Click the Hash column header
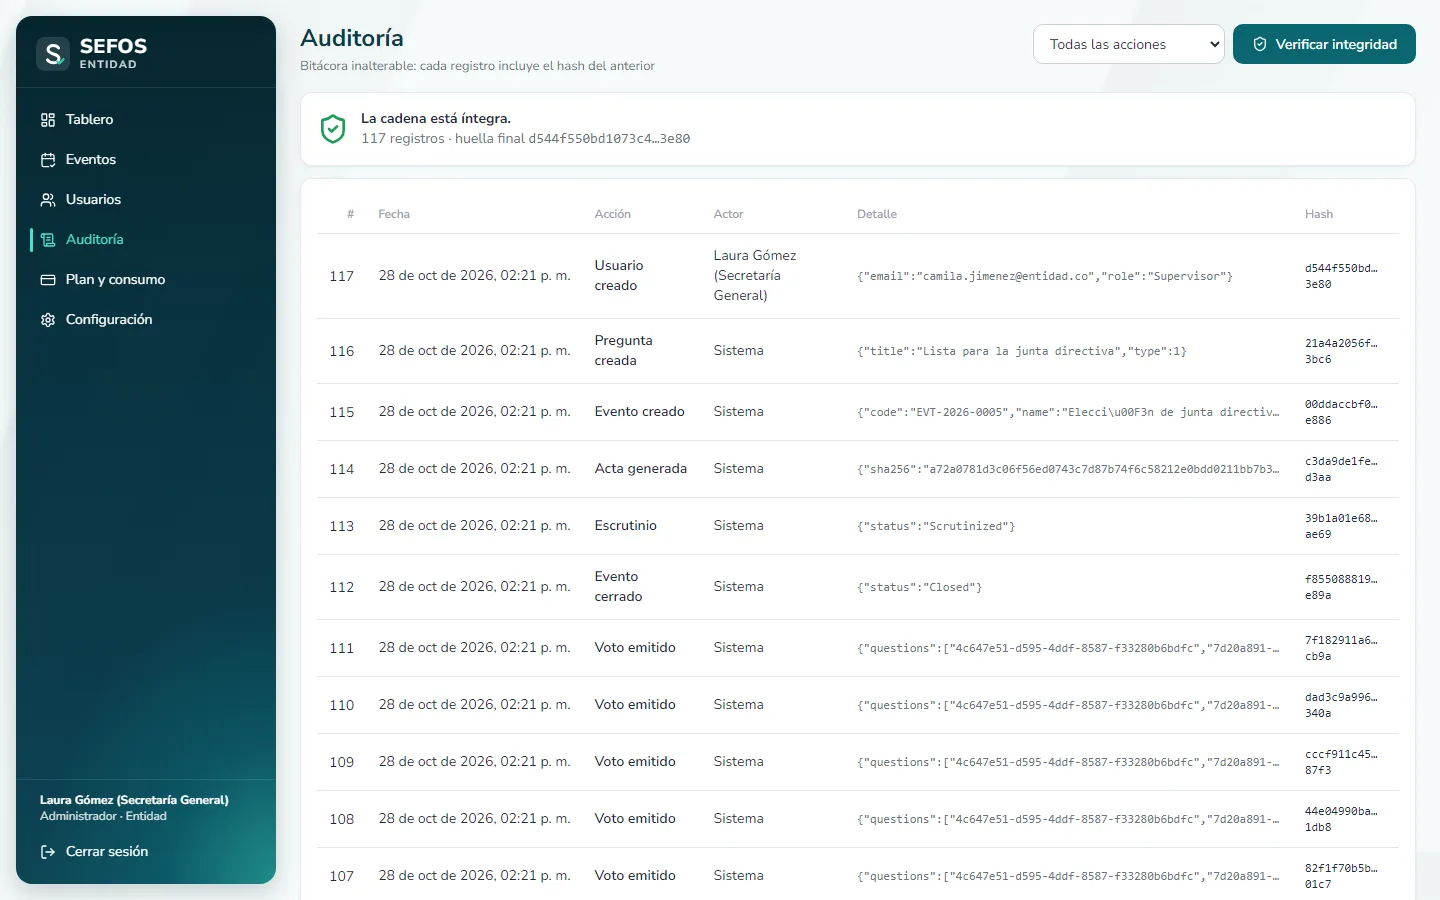1440x900 pixels. tap(1319, 214)
